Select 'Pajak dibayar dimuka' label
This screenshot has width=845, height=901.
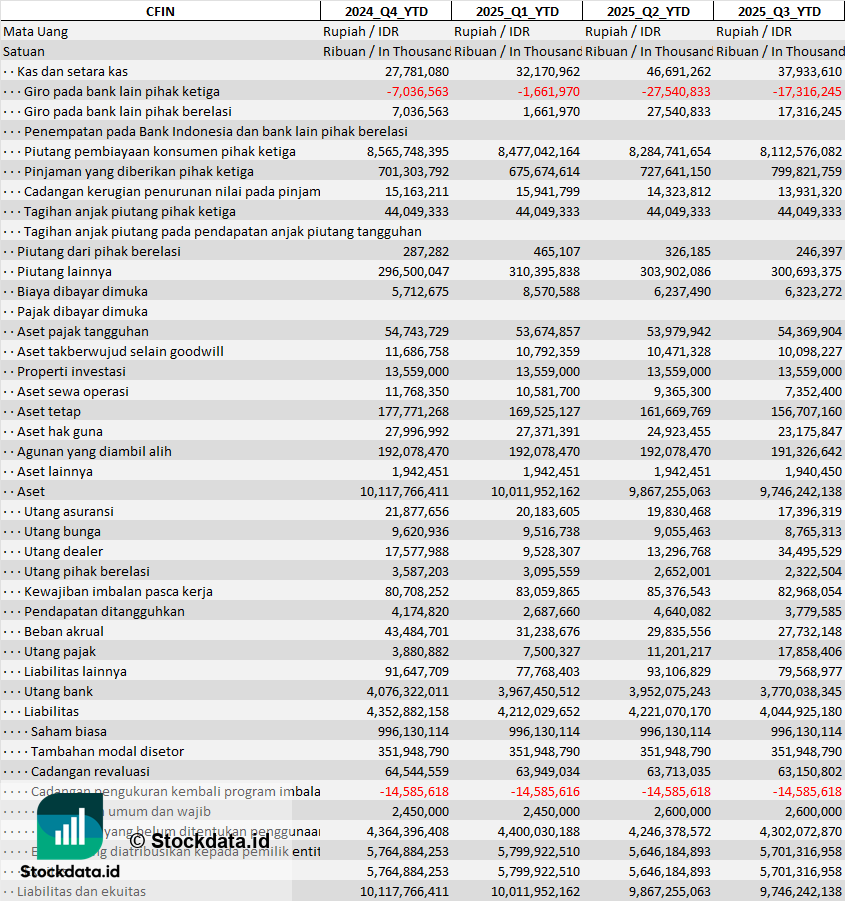(82, 311)
